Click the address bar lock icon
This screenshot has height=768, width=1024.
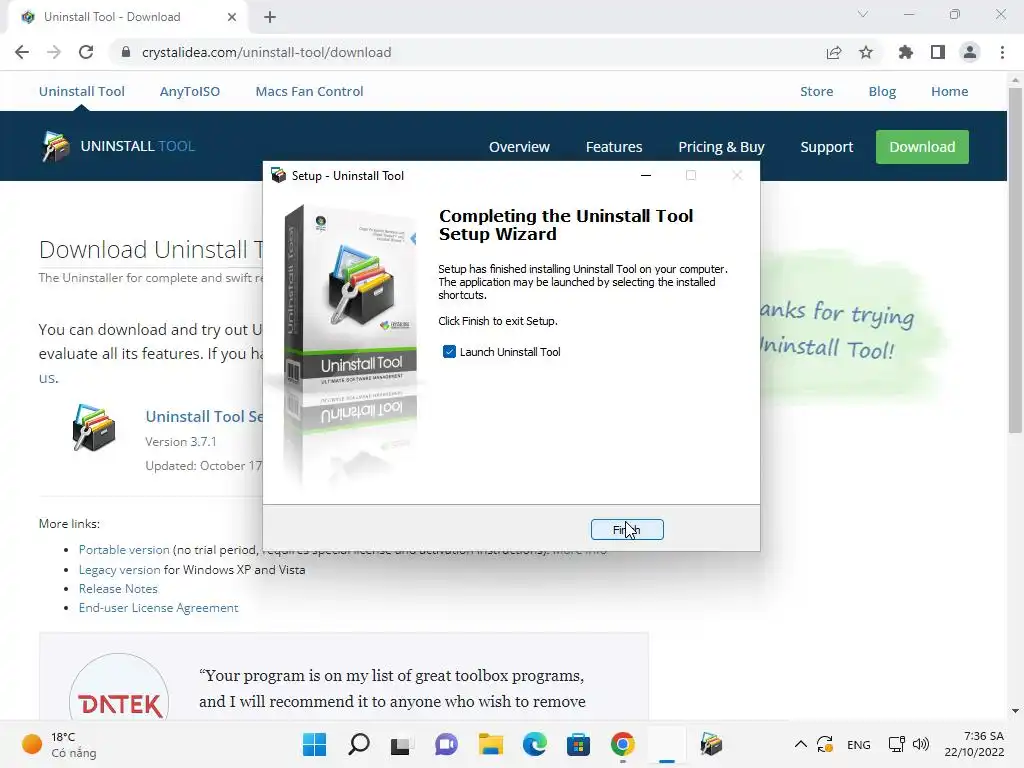pos(126,52)
